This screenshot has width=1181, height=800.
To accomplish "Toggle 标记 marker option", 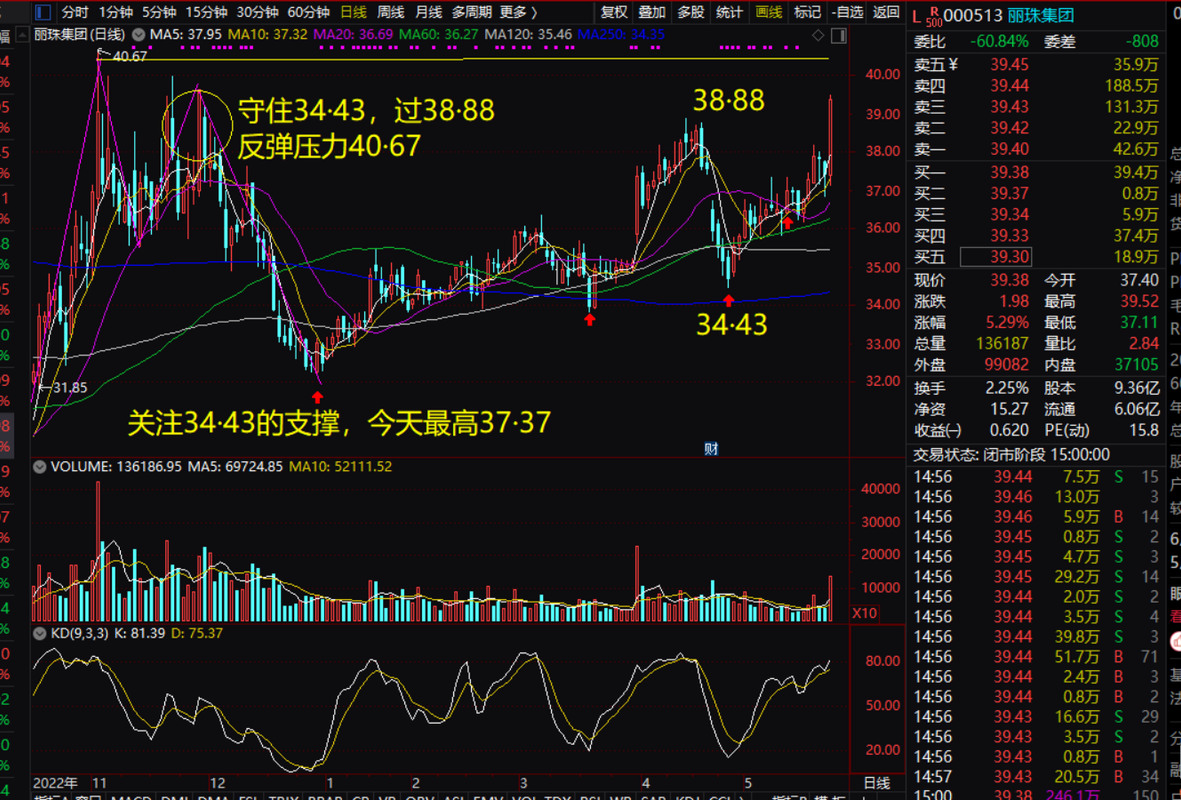I will tap(807, 12).
